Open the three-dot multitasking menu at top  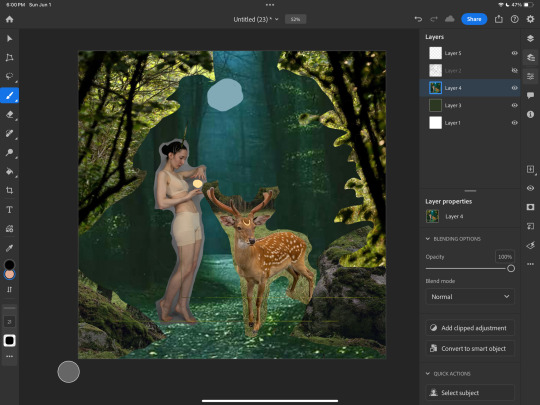[x=270, y=5]
